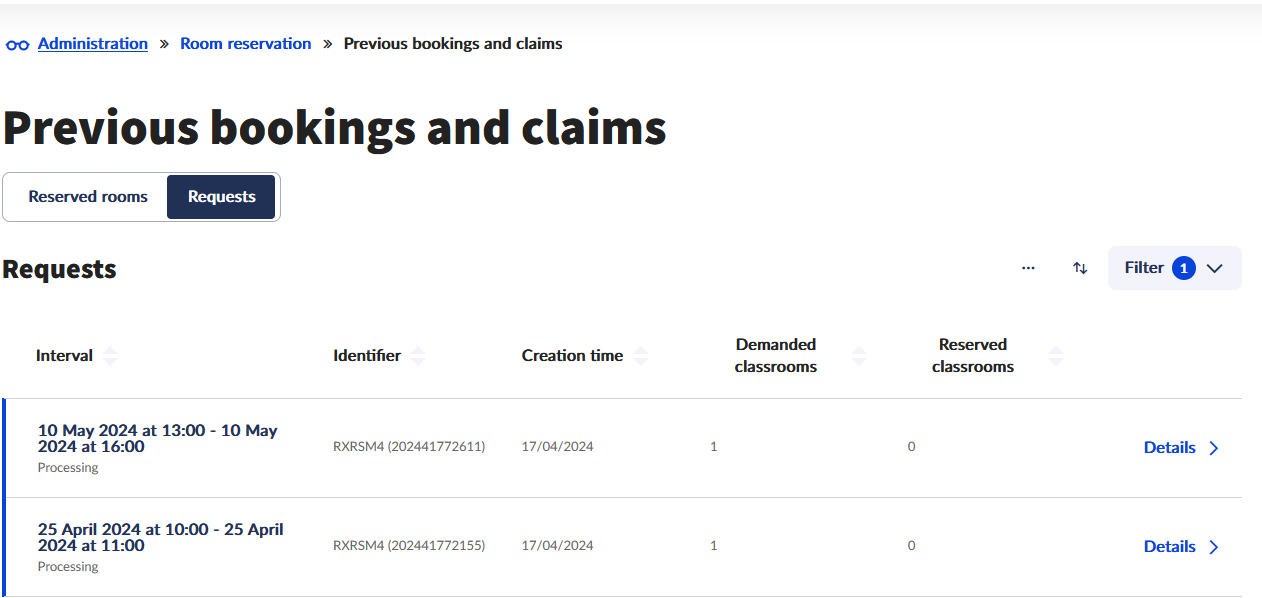Sort by Identifier column arrows
1262x598 pixels.
pyautogui.click(x=418, y=356)
